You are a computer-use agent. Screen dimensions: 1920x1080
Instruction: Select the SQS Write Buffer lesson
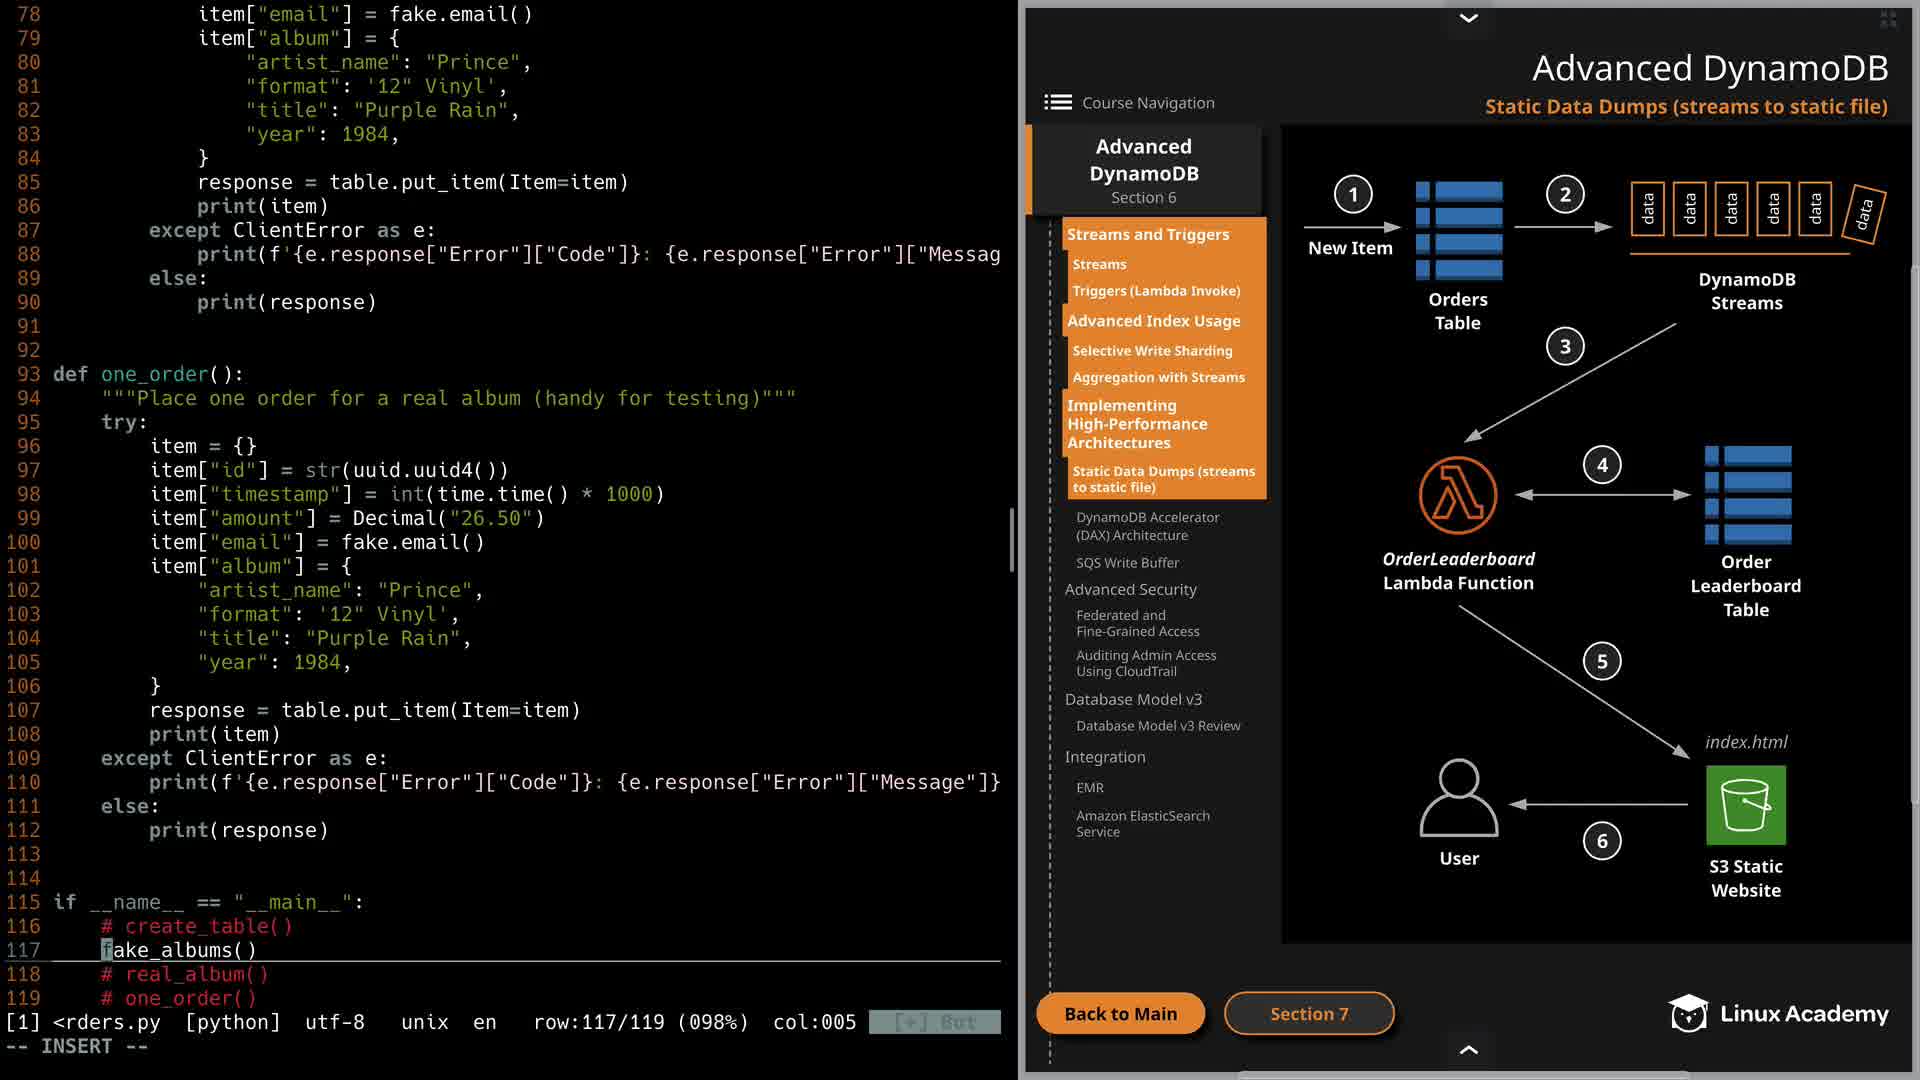coord(1127,563)
